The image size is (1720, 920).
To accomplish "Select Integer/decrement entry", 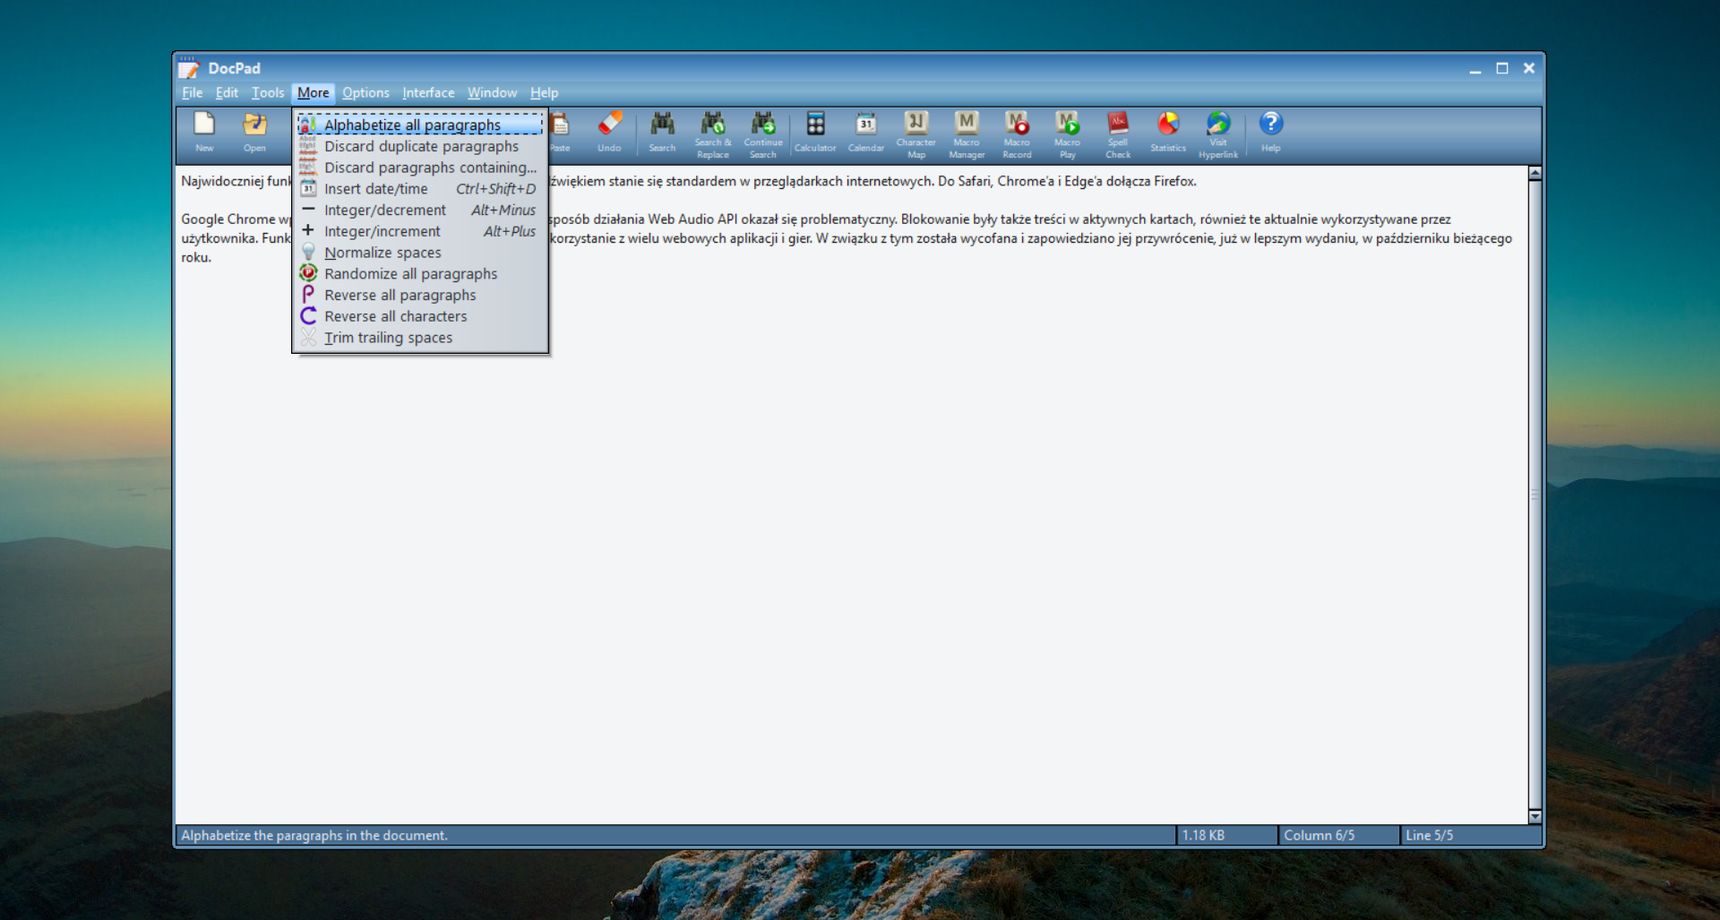I will (420, 210).
